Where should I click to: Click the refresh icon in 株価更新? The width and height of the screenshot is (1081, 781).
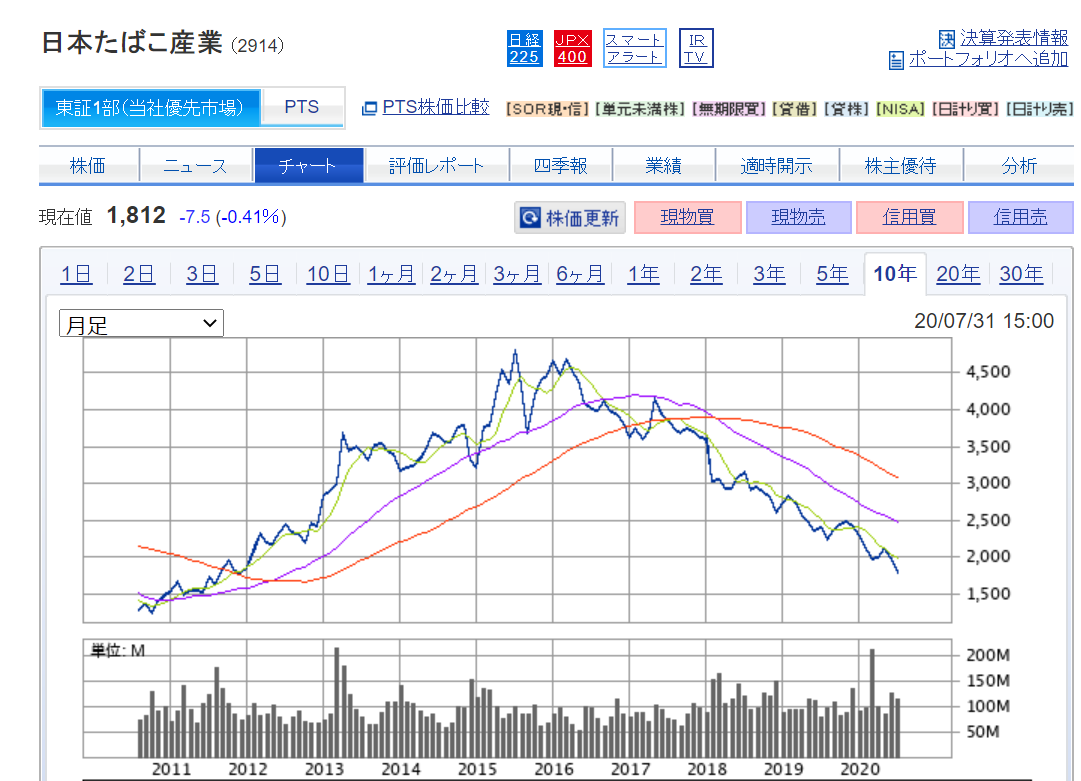529,218
